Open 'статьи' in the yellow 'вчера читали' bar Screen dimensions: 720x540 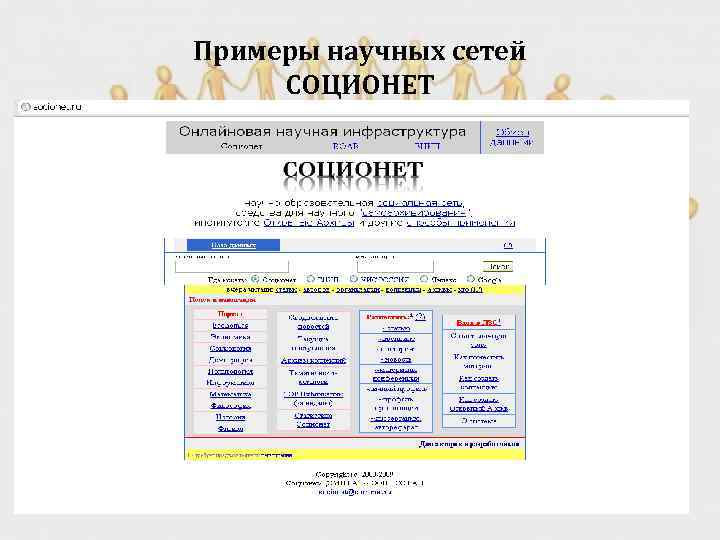[286, 290]
